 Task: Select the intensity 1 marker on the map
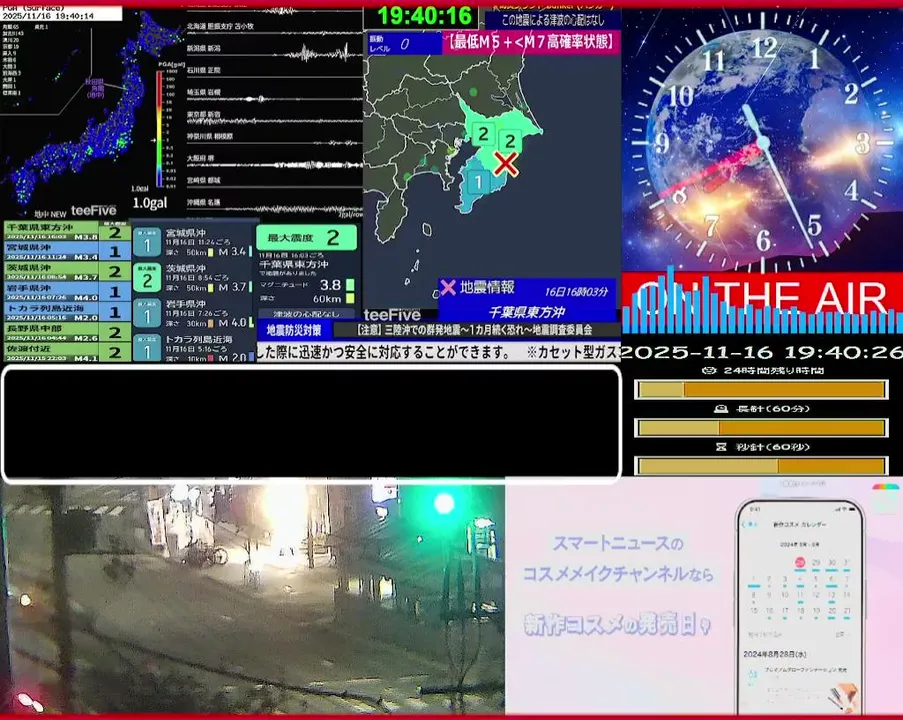(x=478, y=182)
